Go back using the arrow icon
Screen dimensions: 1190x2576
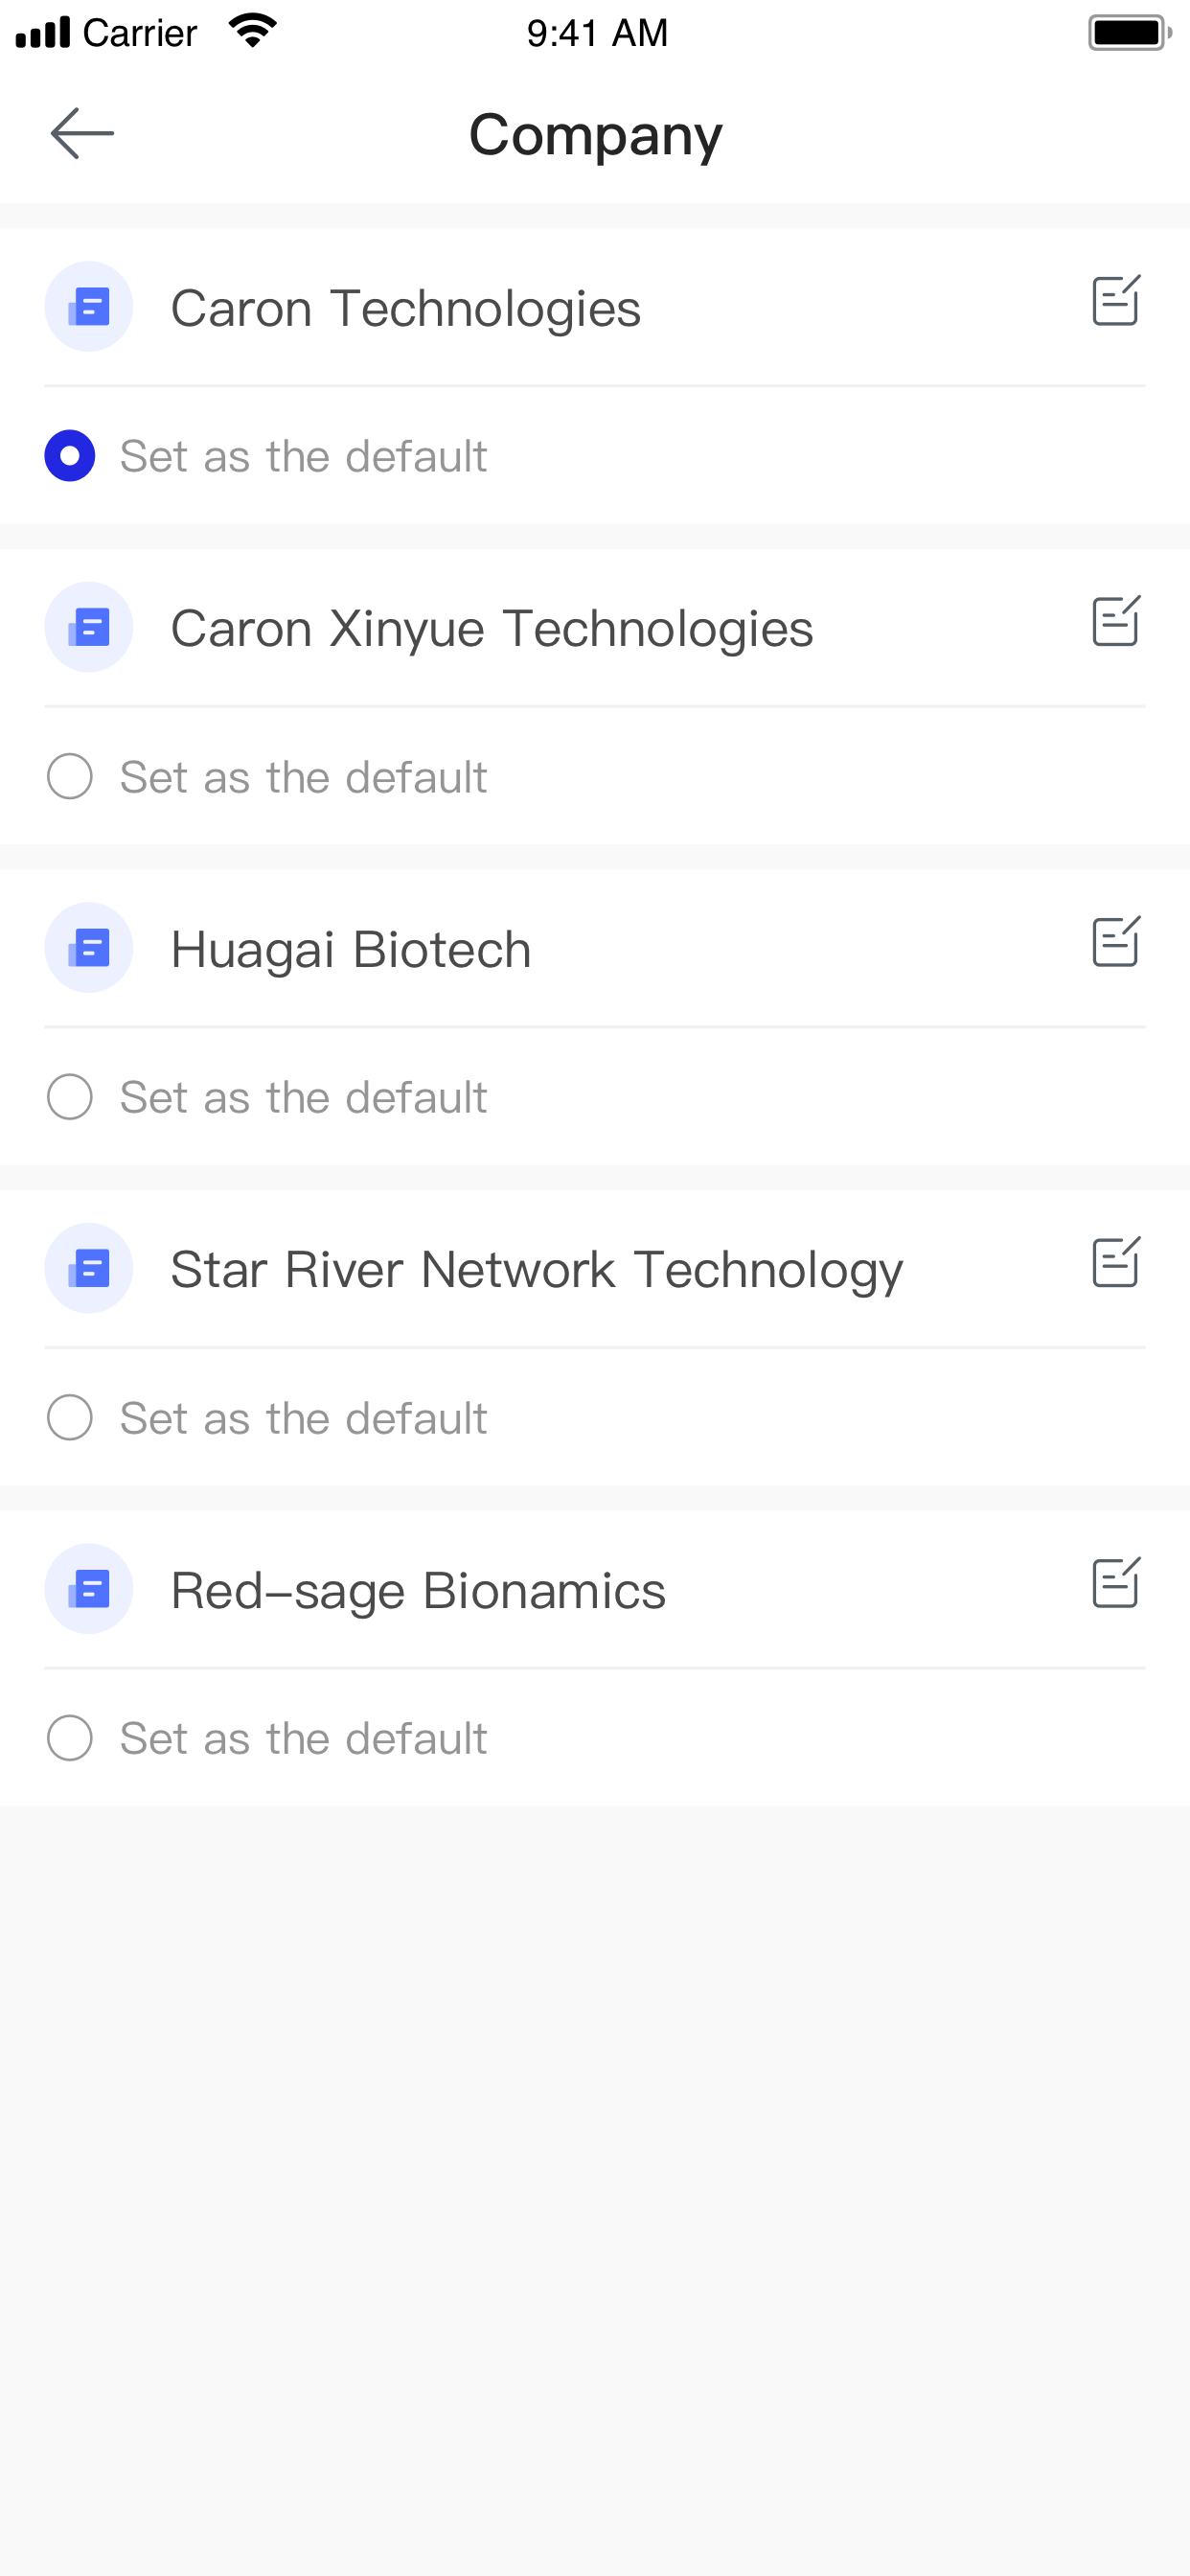click(x=82, y=133)
